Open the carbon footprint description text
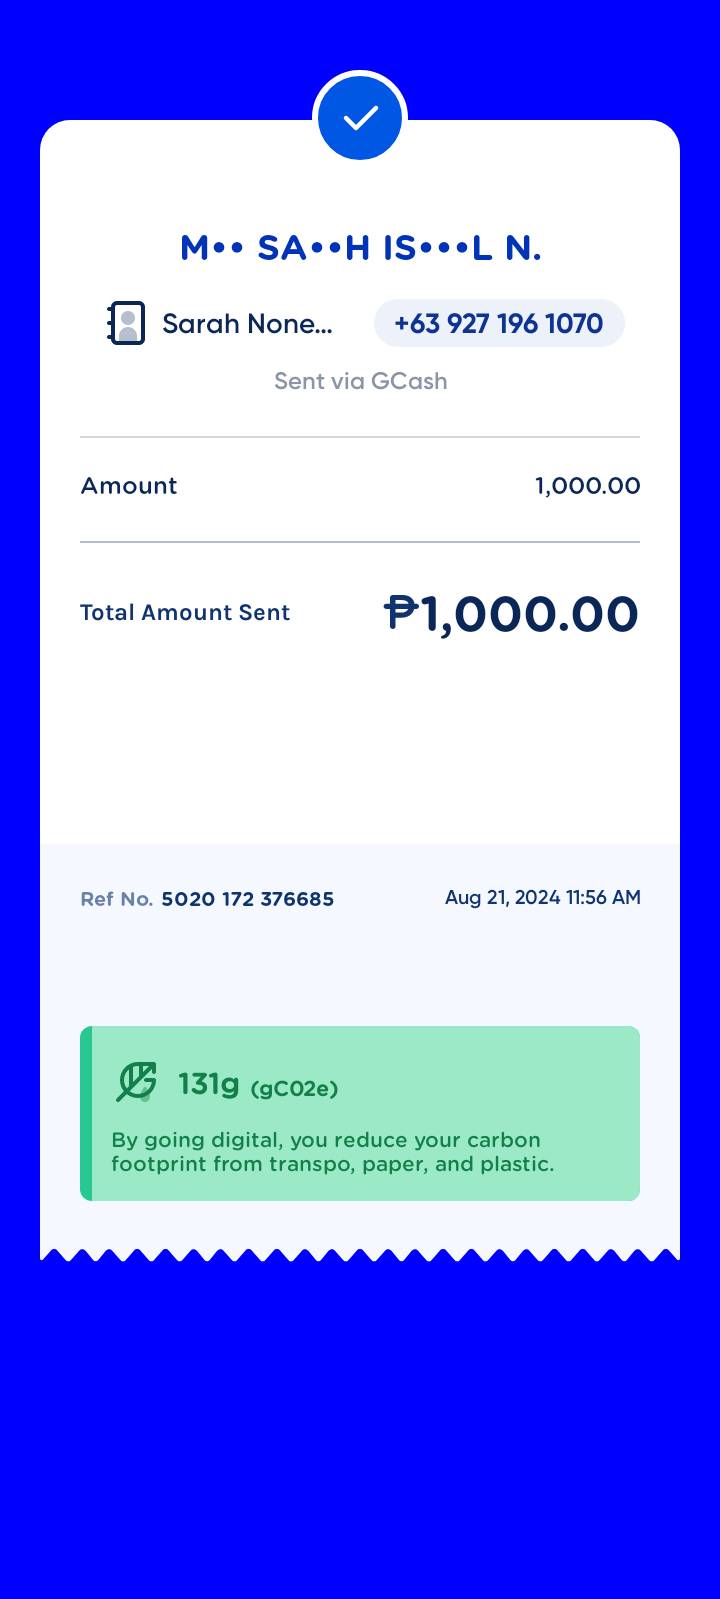 tap(332, 1152)
